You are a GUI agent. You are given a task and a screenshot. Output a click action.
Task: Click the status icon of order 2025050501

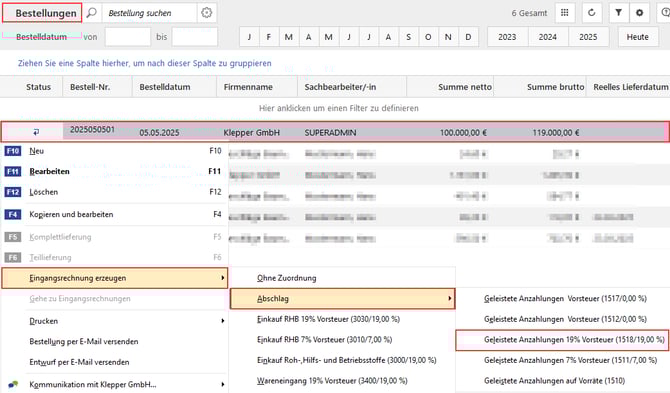tap(36, 132)
